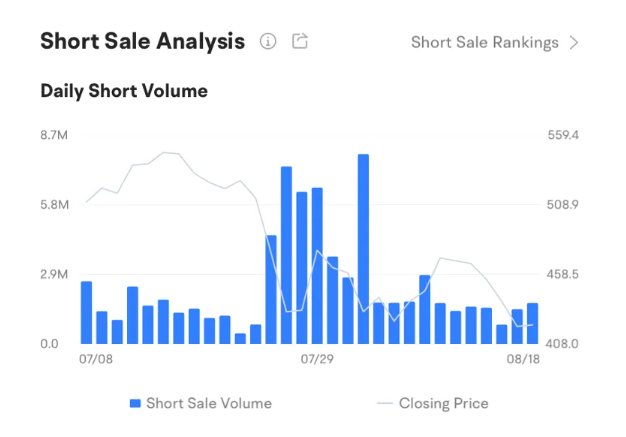
Task: Click the last bar at 08/18
Action: pyautogui.click(x=532, y=323)
